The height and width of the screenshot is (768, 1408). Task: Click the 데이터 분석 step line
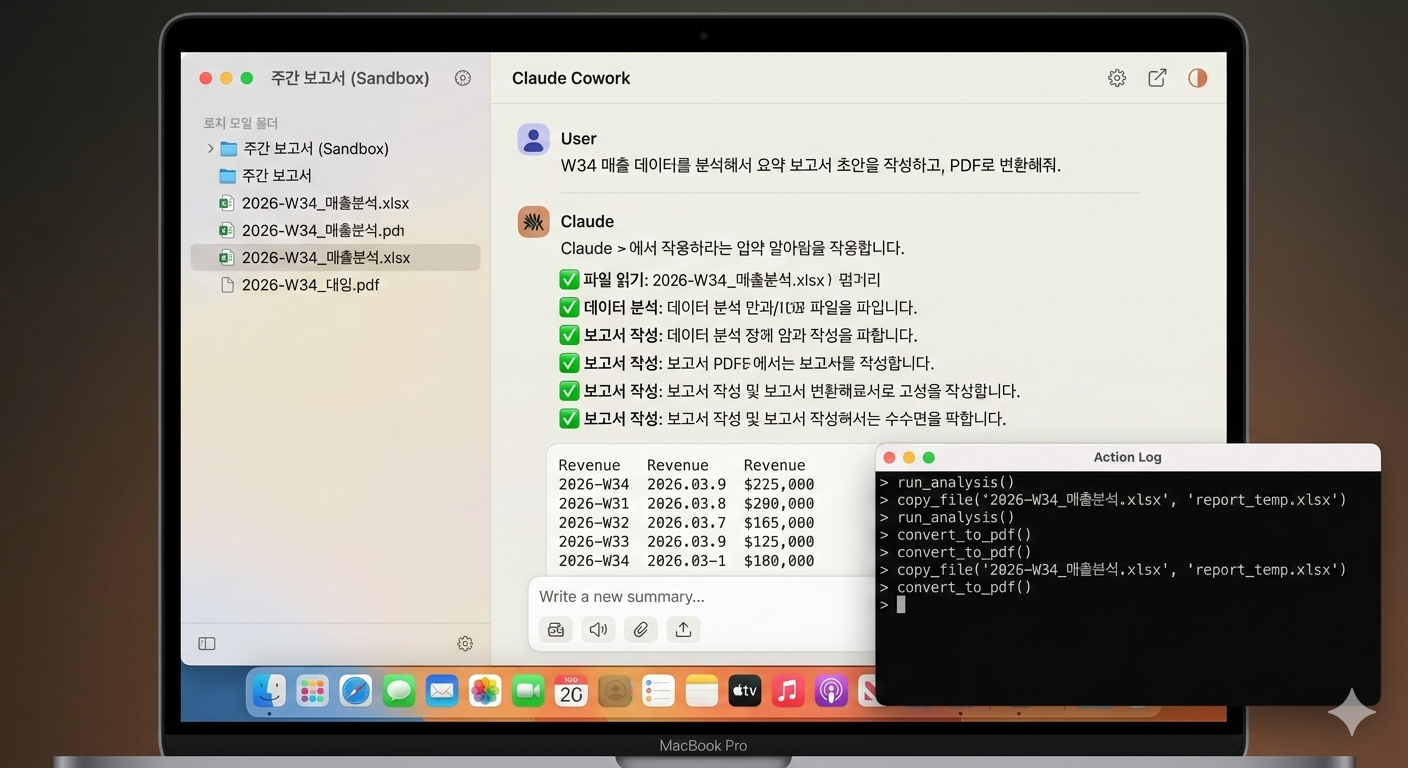tap(738, 308)
